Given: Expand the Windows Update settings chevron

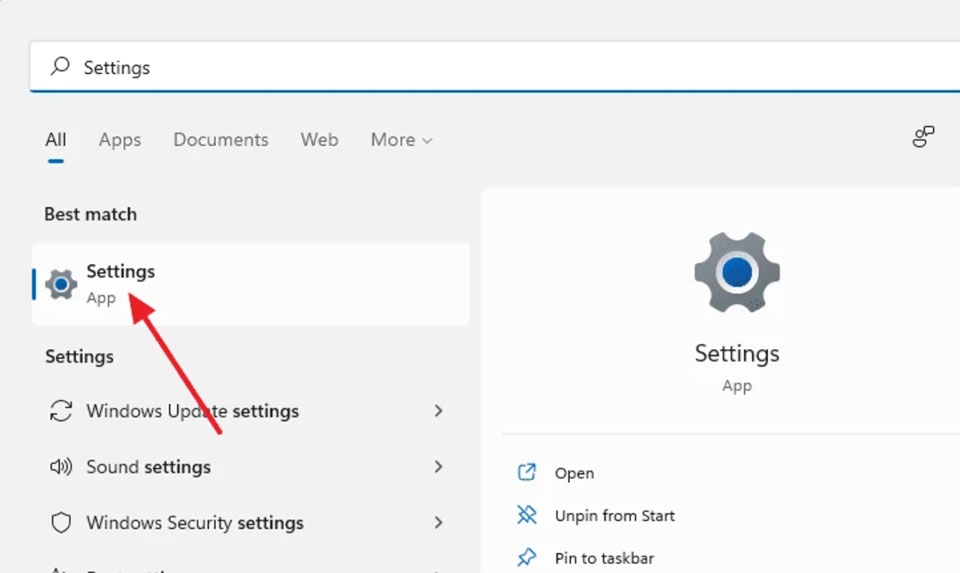Looking at the screenshot, I should (x=438, y=411).
